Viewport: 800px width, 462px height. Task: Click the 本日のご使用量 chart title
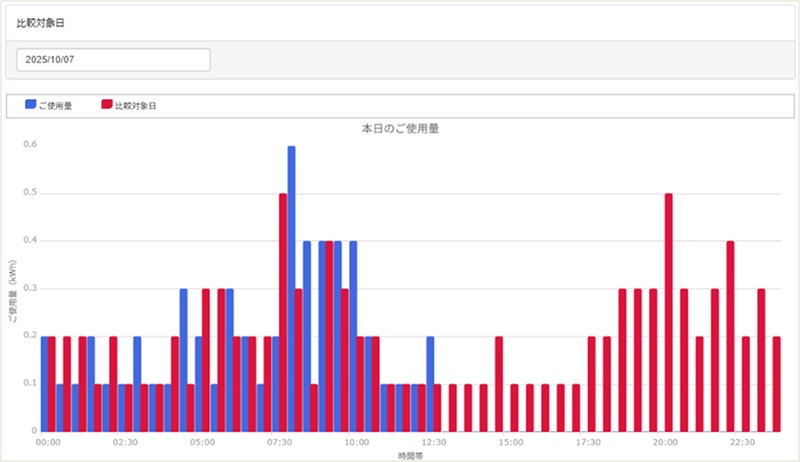(401, 129)
